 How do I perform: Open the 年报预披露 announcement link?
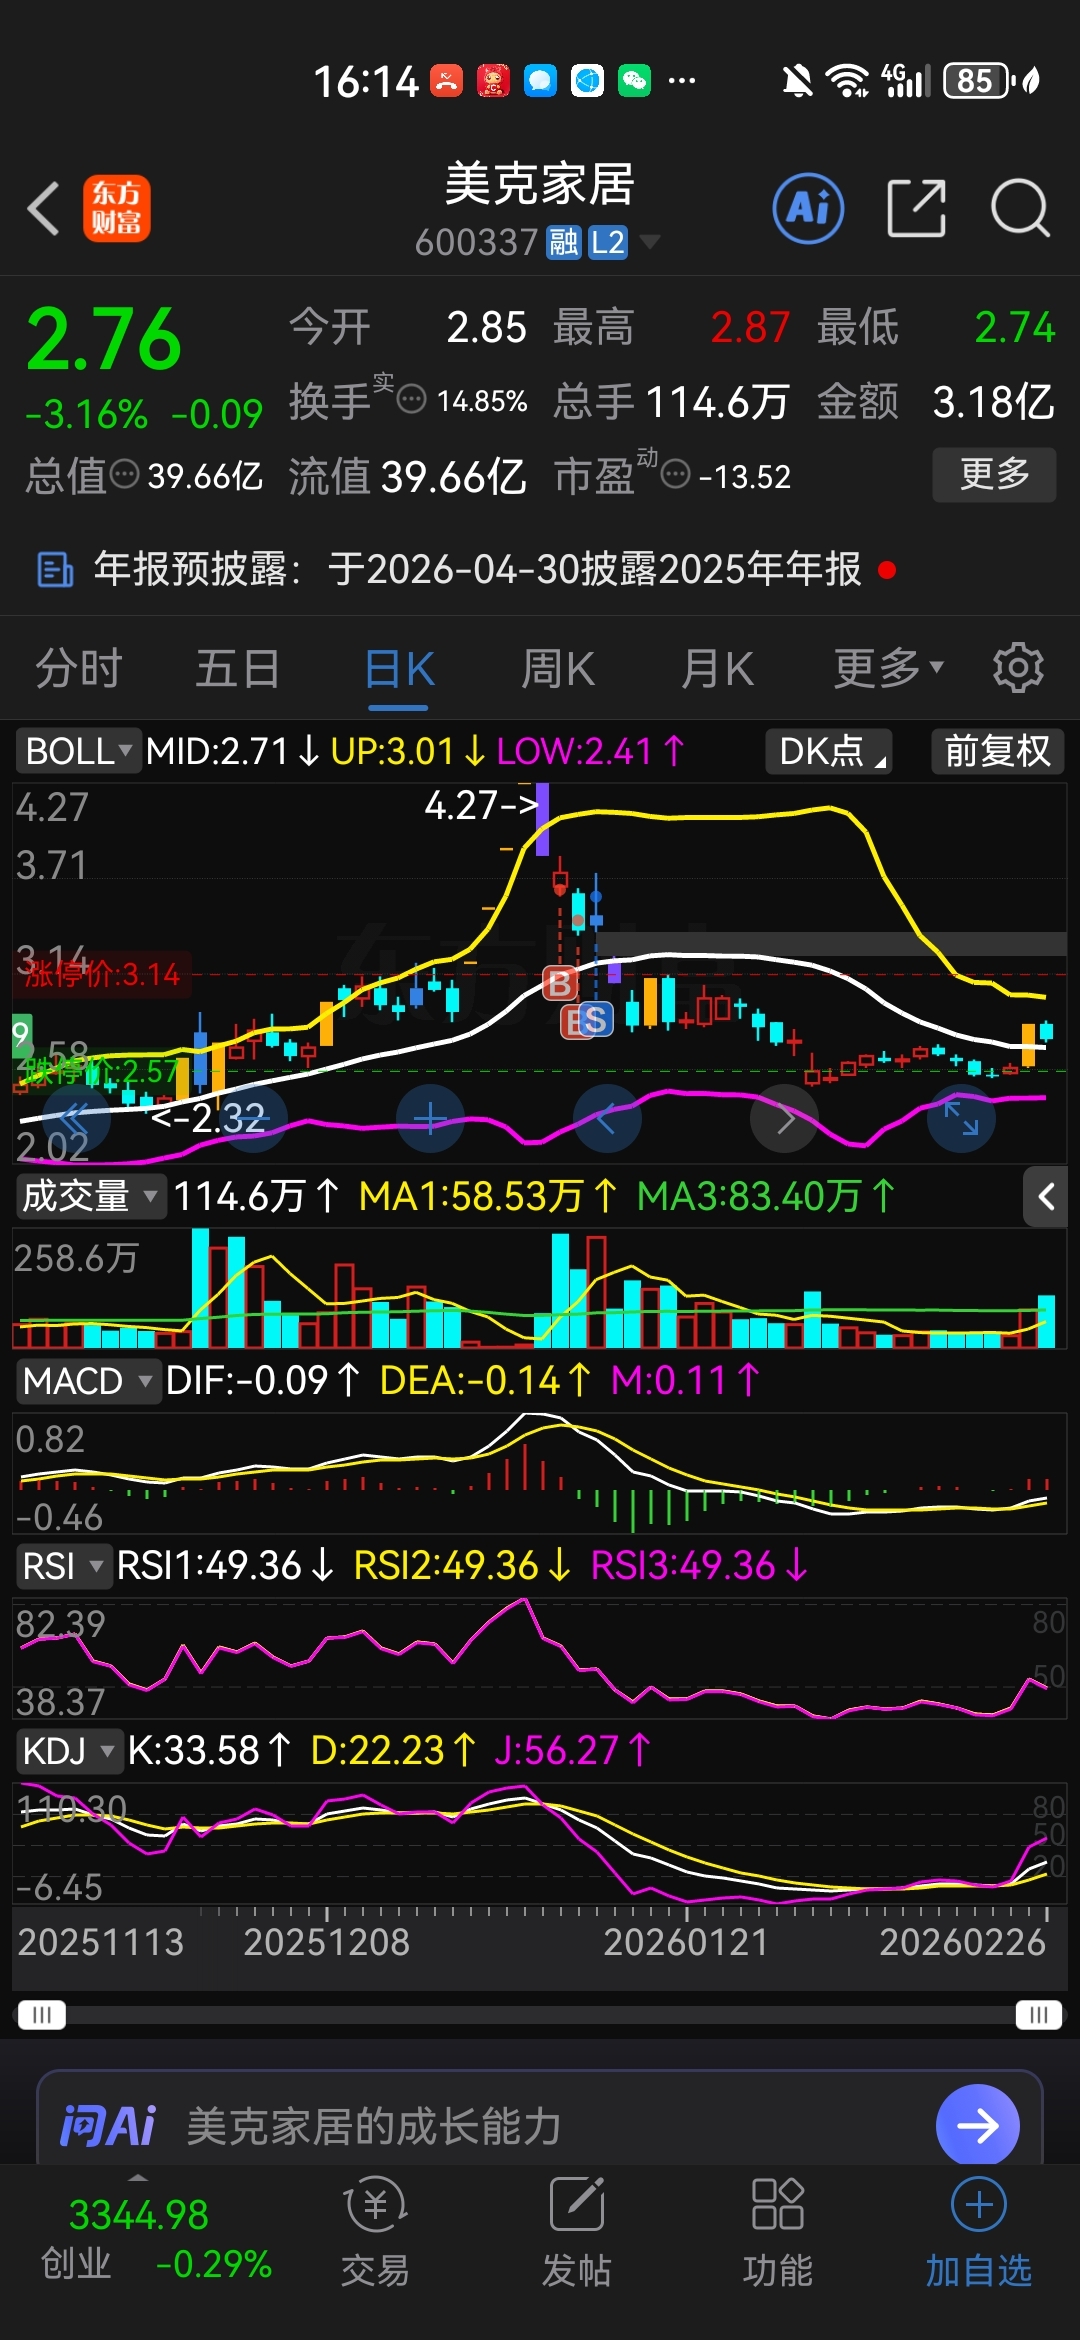(477, 569)
